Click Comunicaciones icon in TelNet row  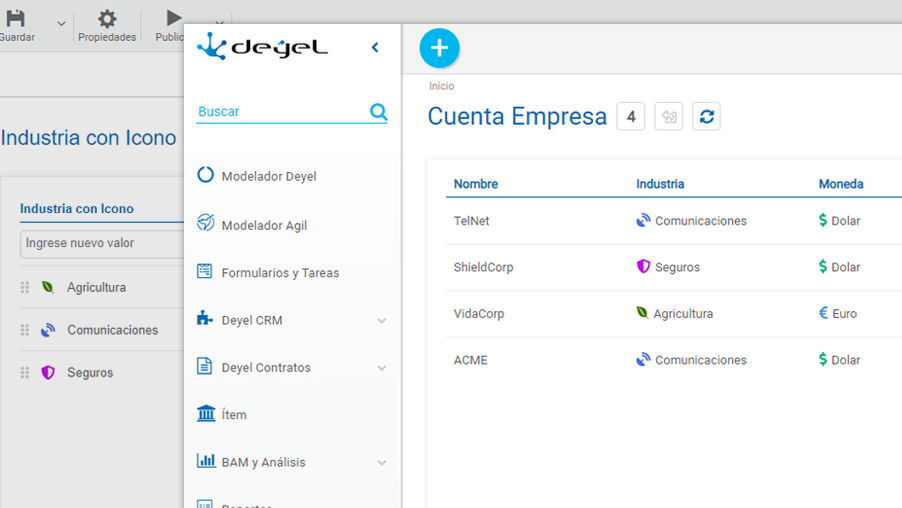pyautogui.click(x=643, y=220)
